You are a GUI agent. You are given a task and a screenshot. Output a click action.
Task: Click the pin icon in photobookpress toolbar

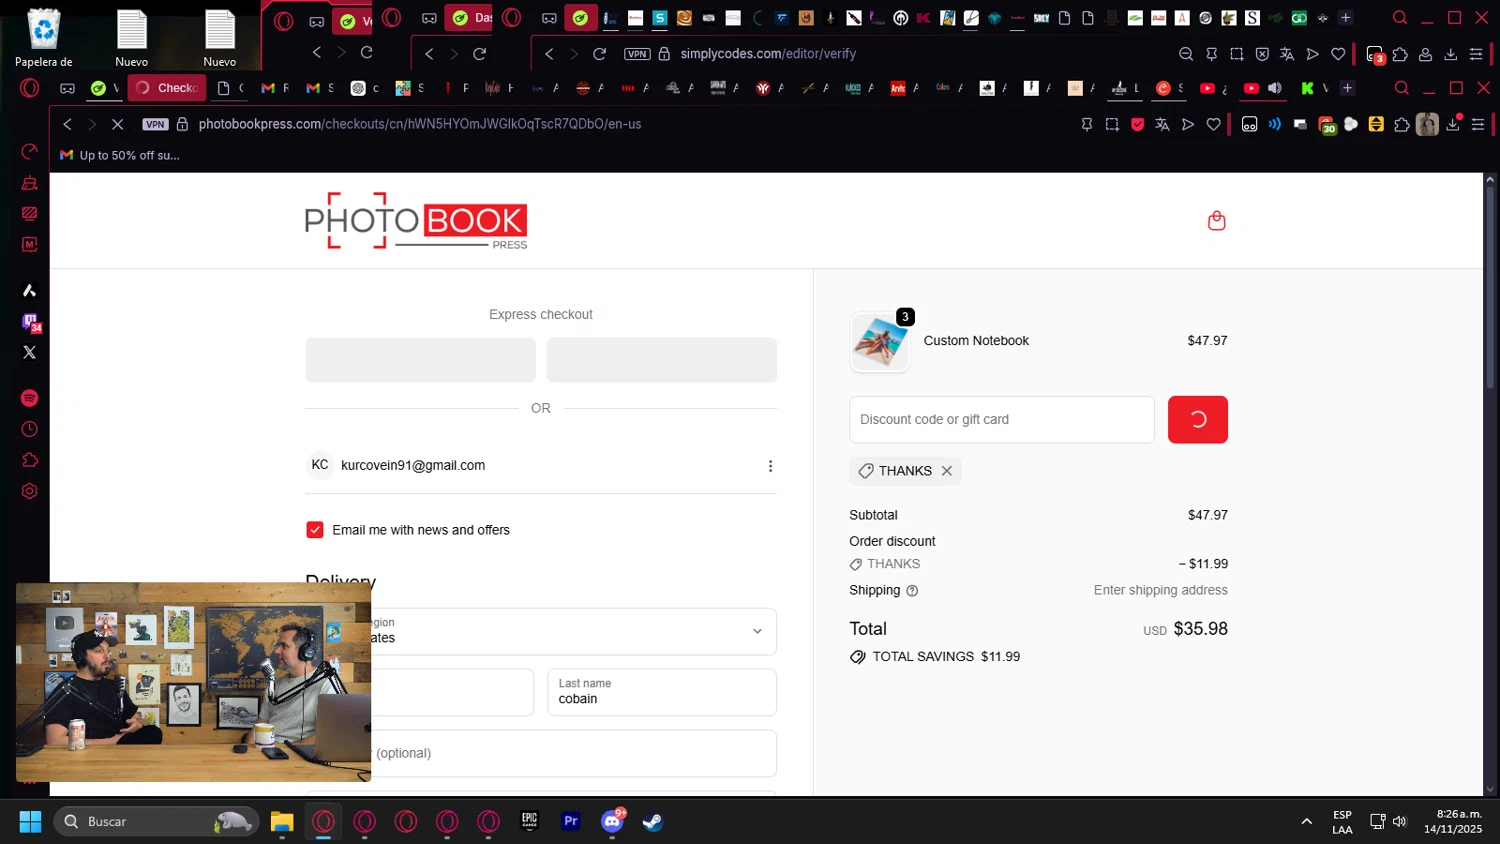(1087, 125)
